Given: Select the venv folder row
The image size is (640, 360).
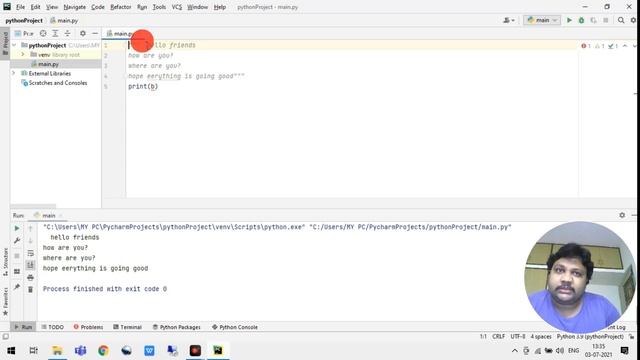Looking at the screenshot, I should tap(56, 55).
